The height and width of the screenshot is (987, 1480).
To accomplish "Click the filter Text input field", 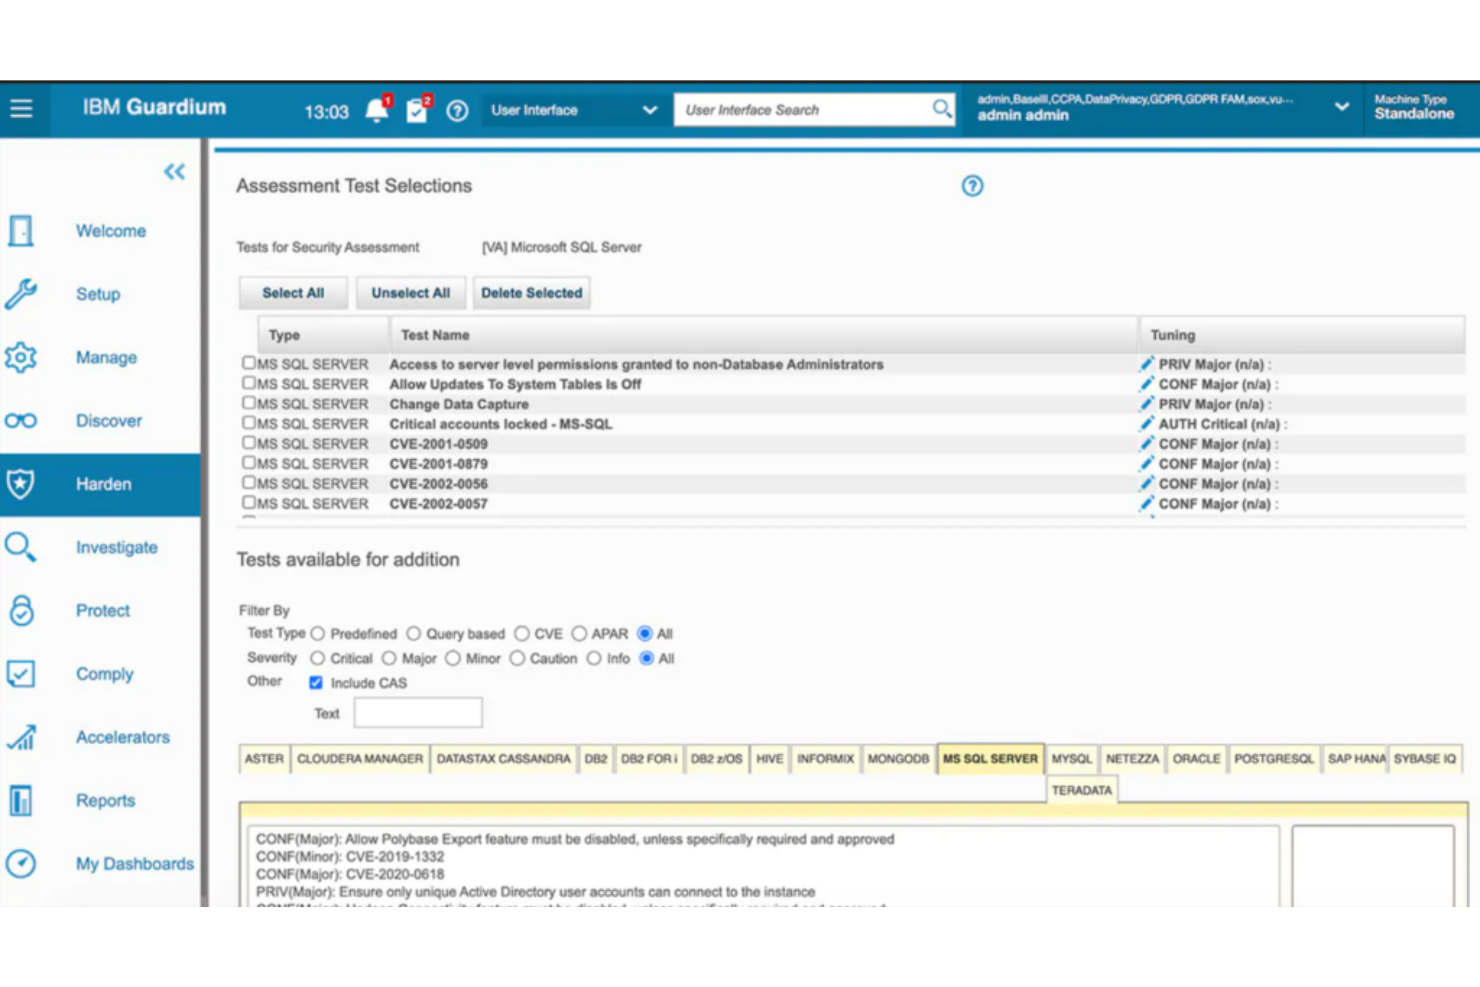I will coord(418,713).
